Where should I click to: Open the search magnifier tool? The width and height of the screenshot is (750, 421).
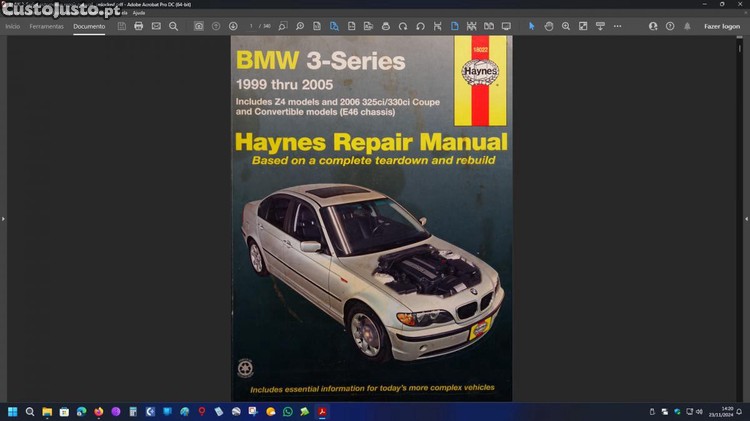(x=174, y=26)
